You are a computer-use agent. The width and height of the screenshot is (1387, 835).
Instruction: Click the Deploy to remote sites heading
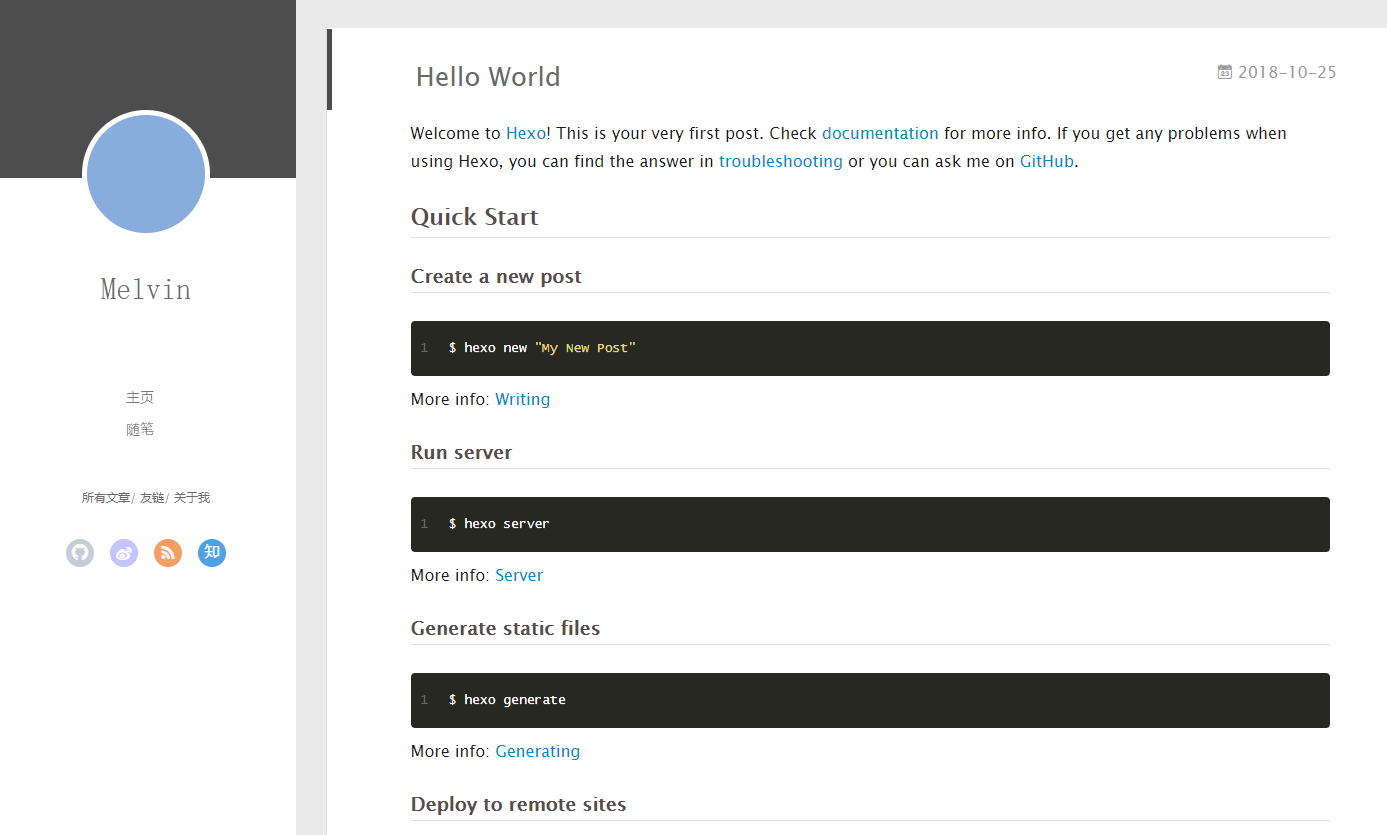point(519,804)
